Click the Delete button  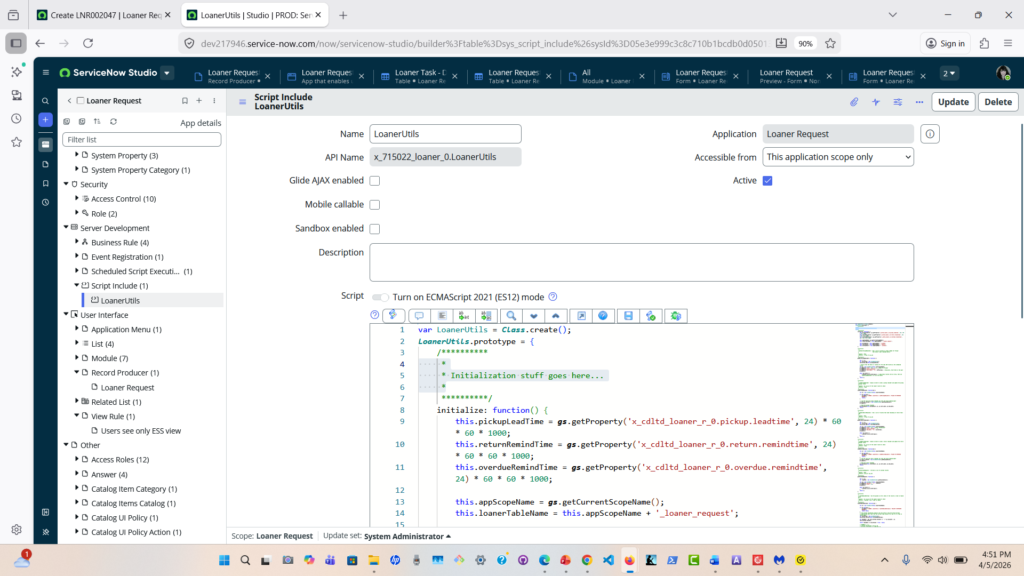coord(997,102)
